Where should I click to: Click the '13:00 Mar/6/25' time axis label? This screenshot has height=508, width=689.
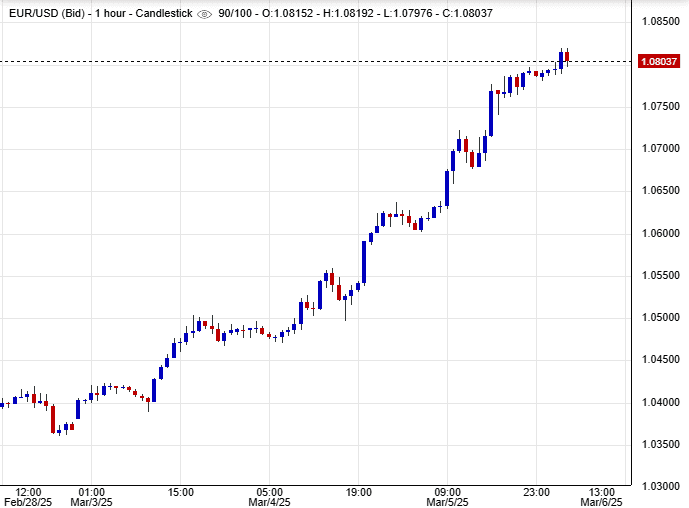(x=602, y=497)
